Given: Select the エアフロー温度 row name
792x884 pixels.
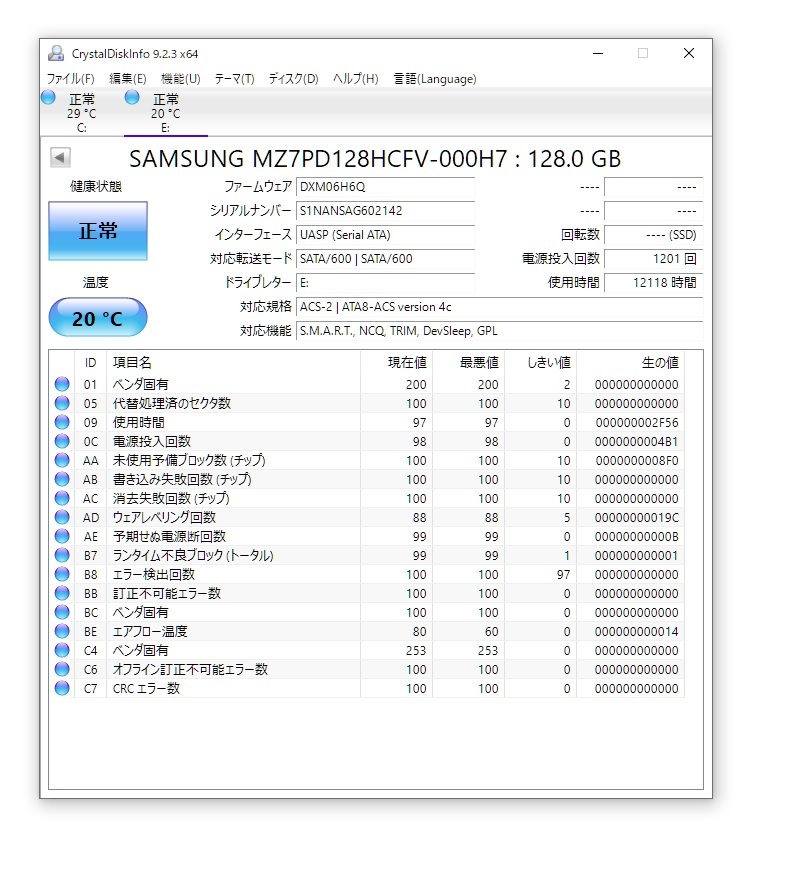Looking at the screenshot, I should (x=150, y=631).
